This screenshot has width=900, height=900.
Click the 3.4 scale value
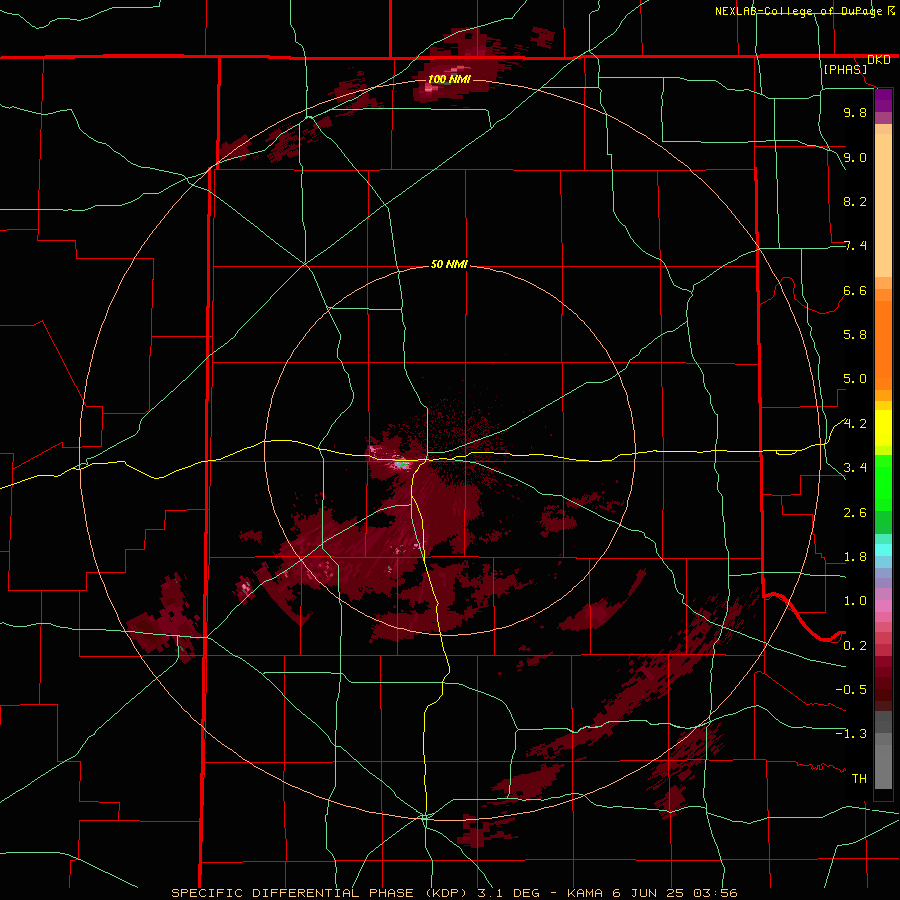[855, 468]
